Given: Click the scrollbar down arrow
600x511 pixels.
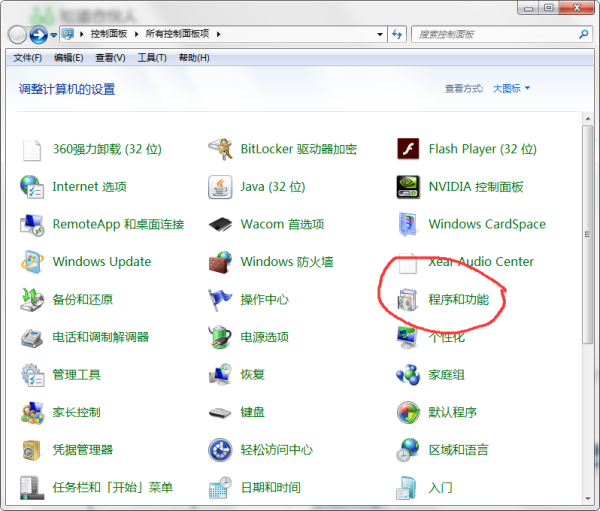Looking at the screenshot, I should [588, 499].
